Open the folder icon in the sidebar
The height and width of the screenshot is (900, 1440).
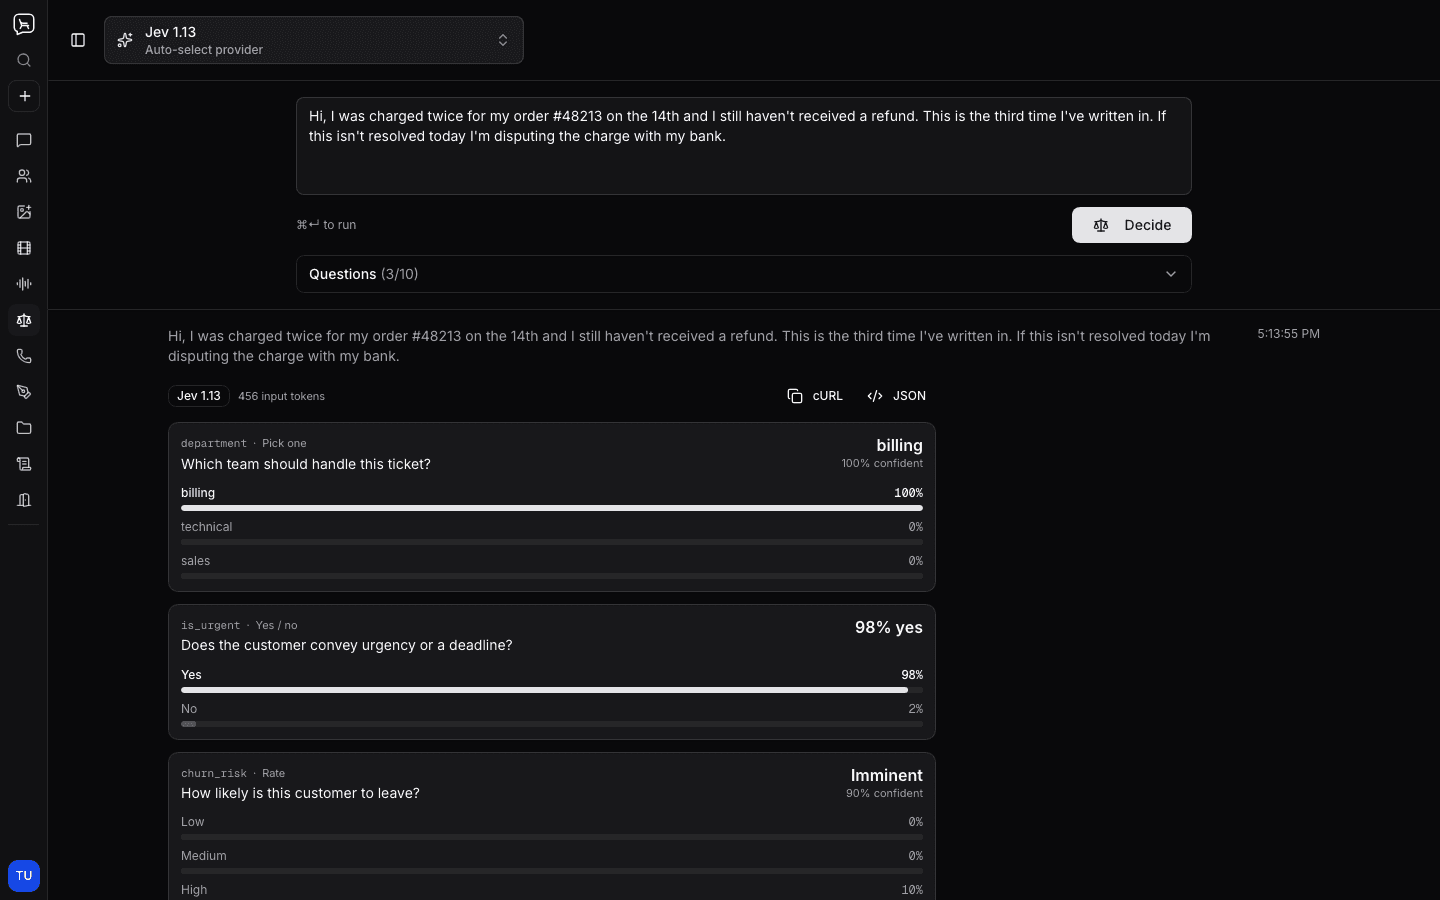coord(24,428)
